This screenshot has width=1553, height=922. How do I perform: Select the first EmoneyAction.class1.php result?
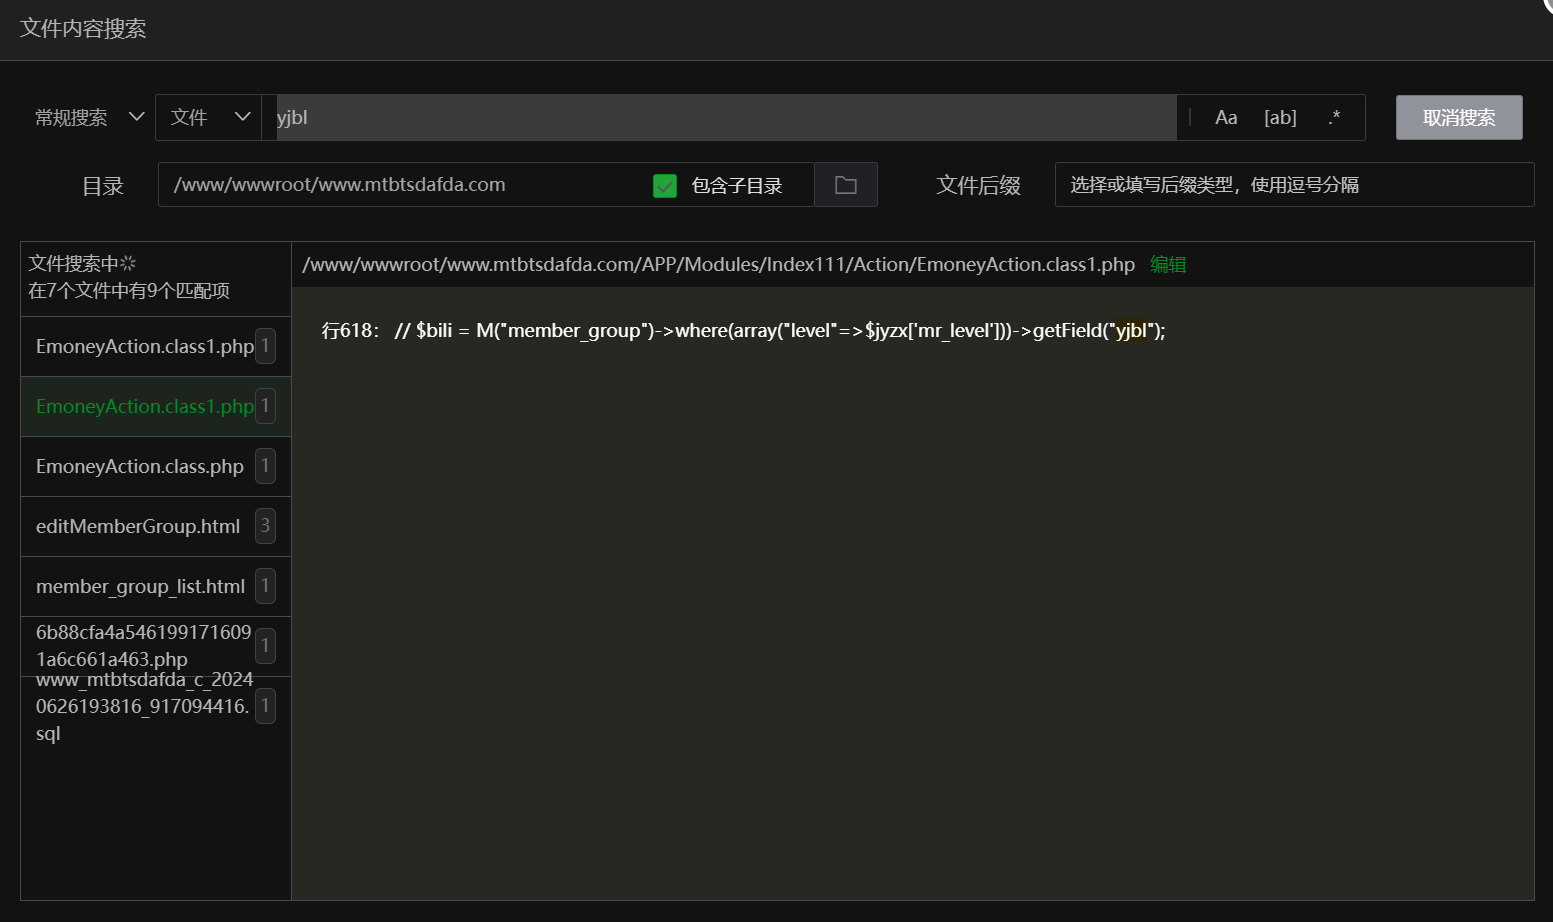[x=145, y=347]
